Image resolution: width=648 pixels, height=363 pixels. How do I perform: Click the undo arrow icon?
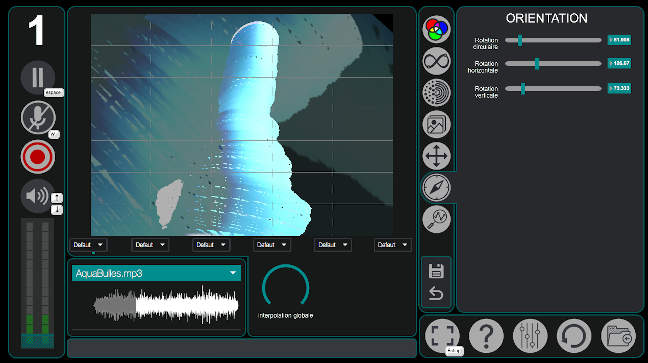coord(436,293)
